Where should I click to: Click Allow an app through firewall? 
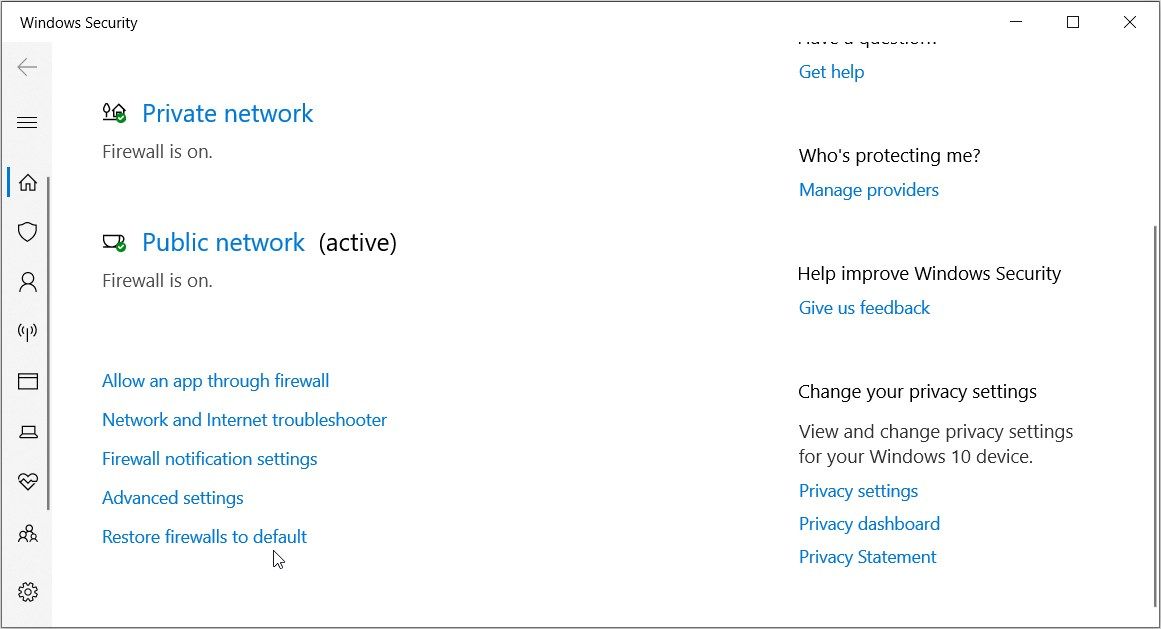click(215, 381)
